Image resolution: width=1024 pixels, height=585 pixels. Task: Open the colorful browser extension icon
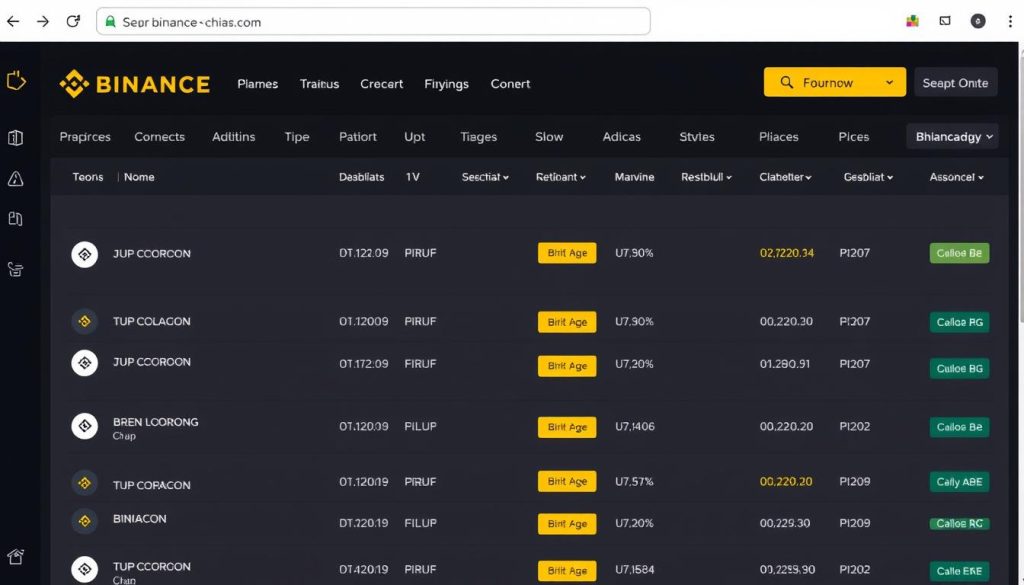click(x=912, y=22)
